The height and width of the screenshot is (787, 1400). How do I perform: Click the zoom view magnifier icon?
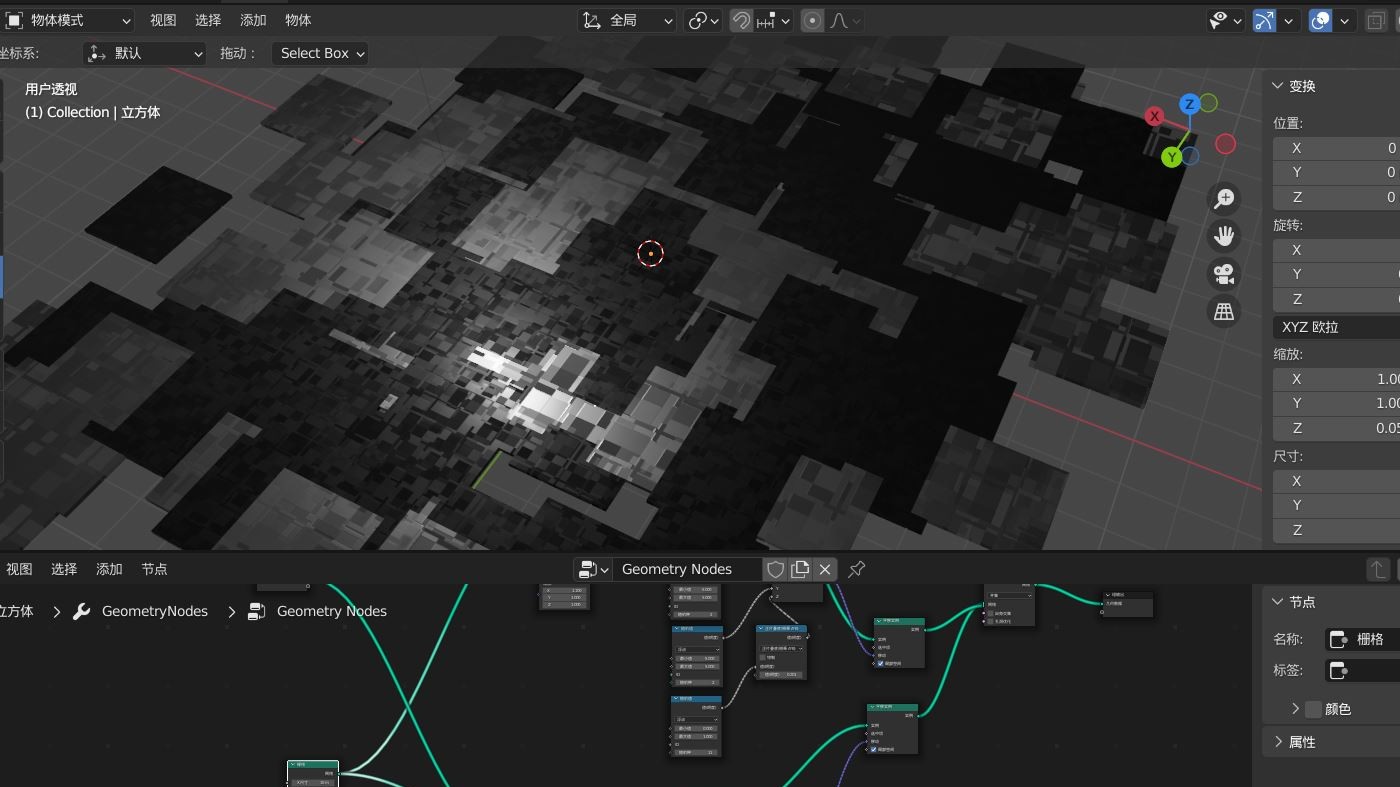pos(1224,199)
